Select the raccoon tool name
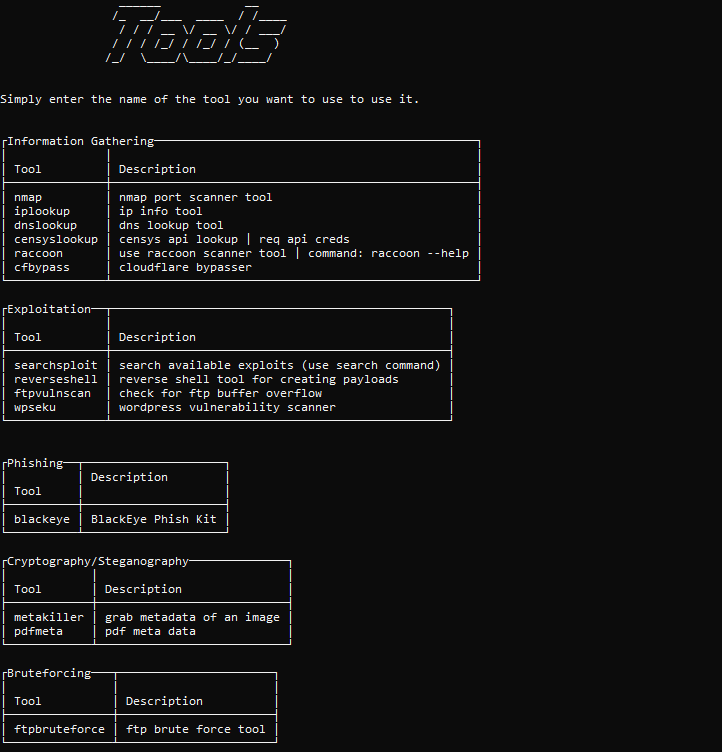 point(38,254)
